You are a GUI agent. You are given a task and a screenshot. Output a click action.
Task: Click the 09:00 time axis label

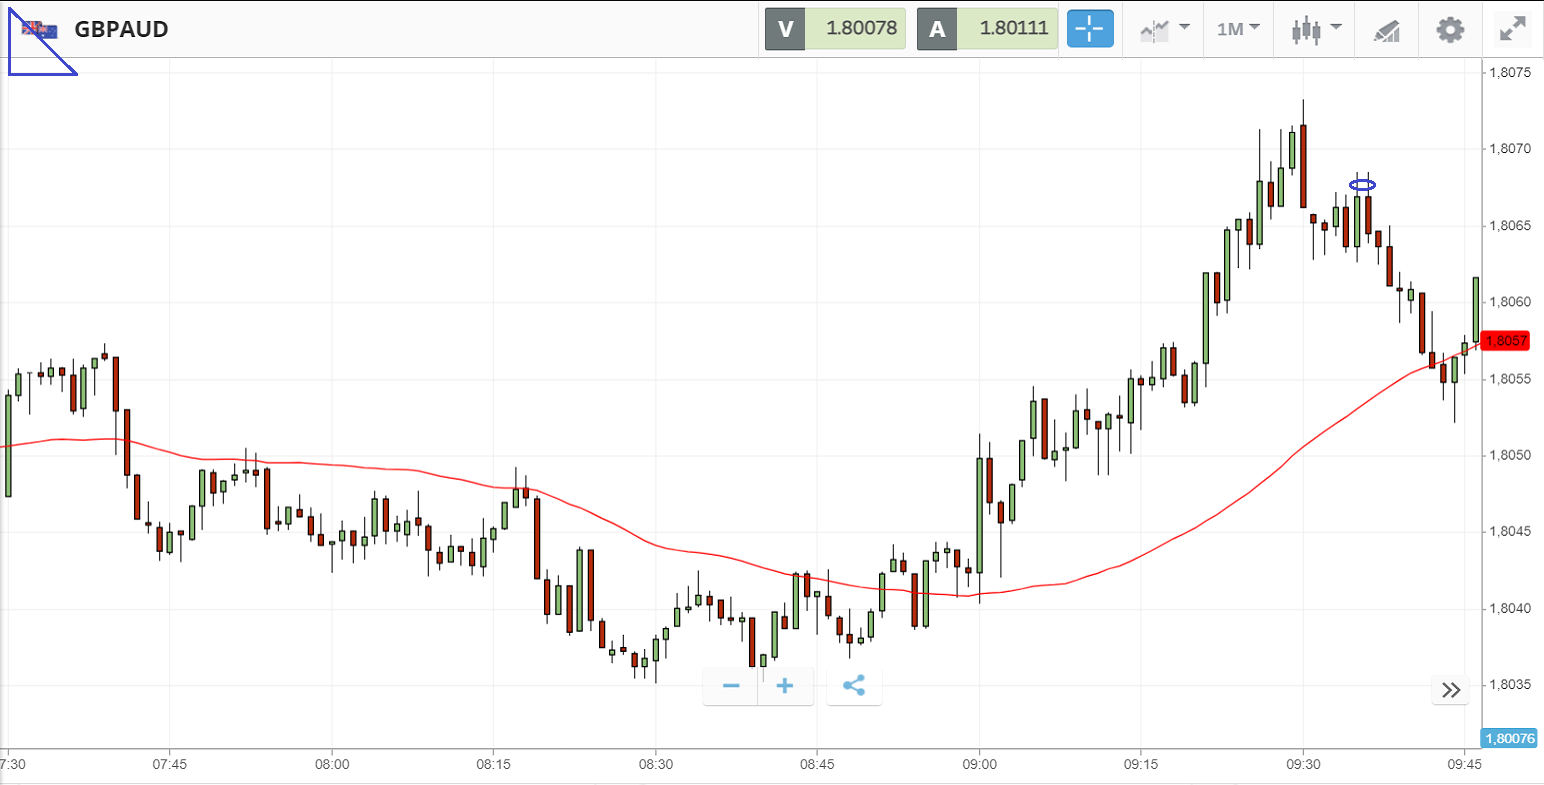tap(980, 764)
